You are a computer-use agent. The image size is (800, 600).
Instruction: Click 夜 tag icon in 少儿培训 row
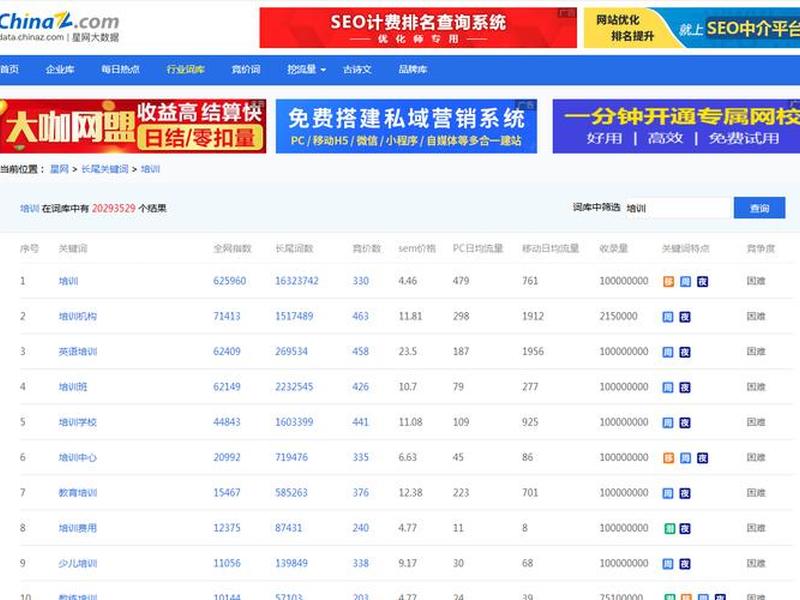point(685,564)
